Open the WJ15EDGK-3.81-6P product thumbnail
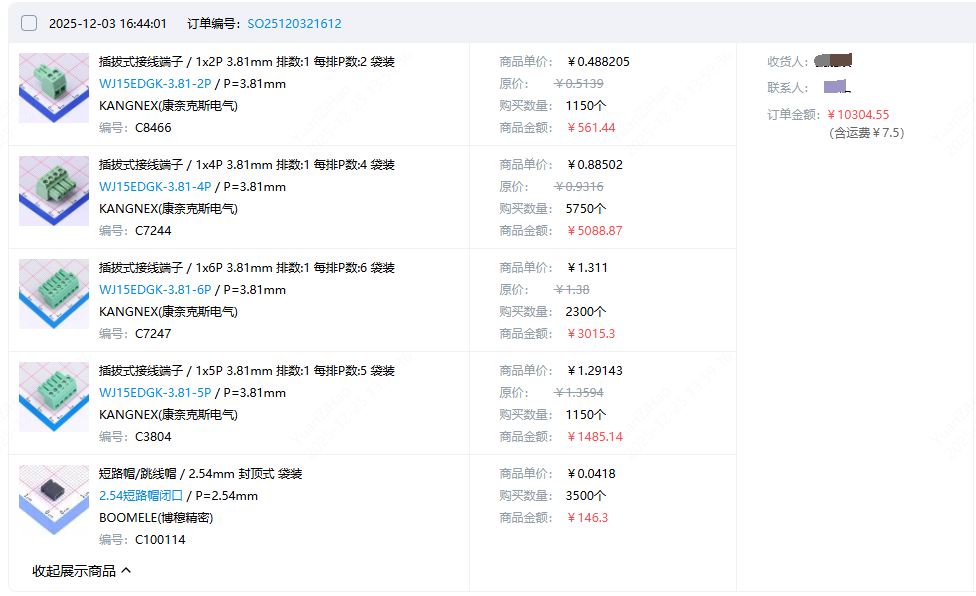This screenshot has height=596, width=976. (x=54, y=294)
